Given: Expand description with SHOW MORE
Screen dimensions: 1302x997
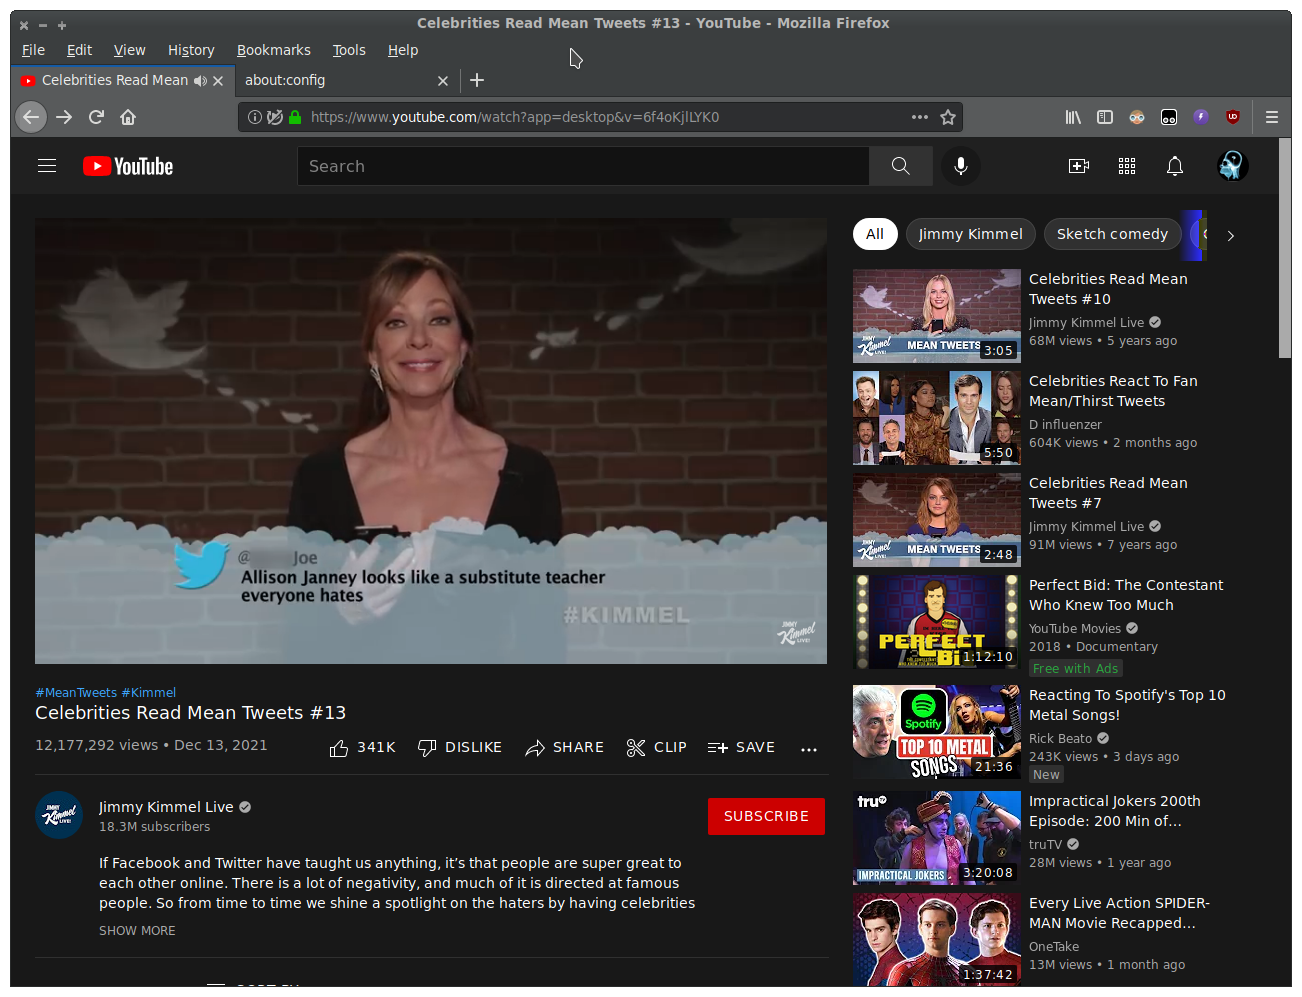Looking at the screenshot, I should point(137,931).
